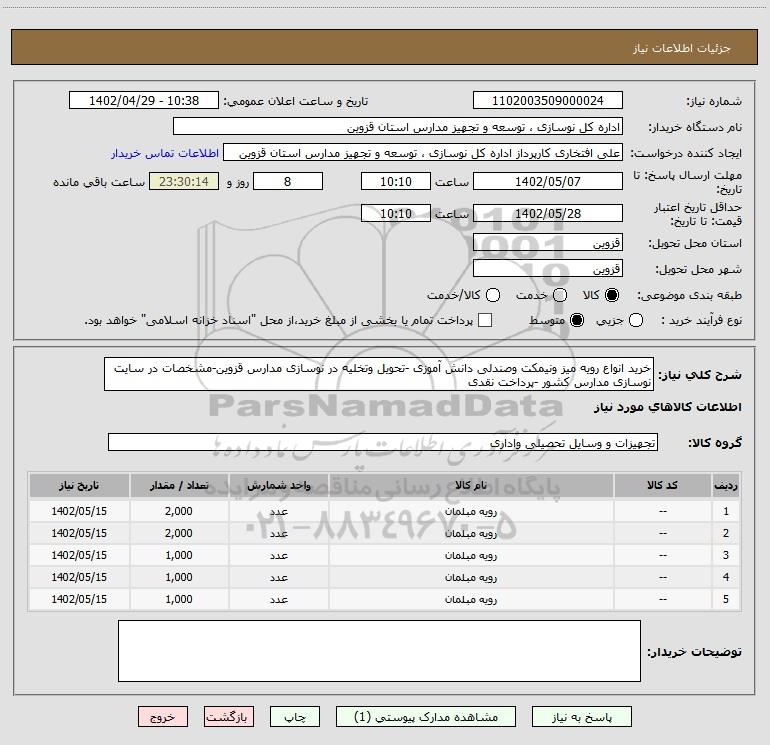Click the توضیحات خریدار text area
Image resolution: width=770 pixels, height=745 pixels.
(x=379, y=651)
